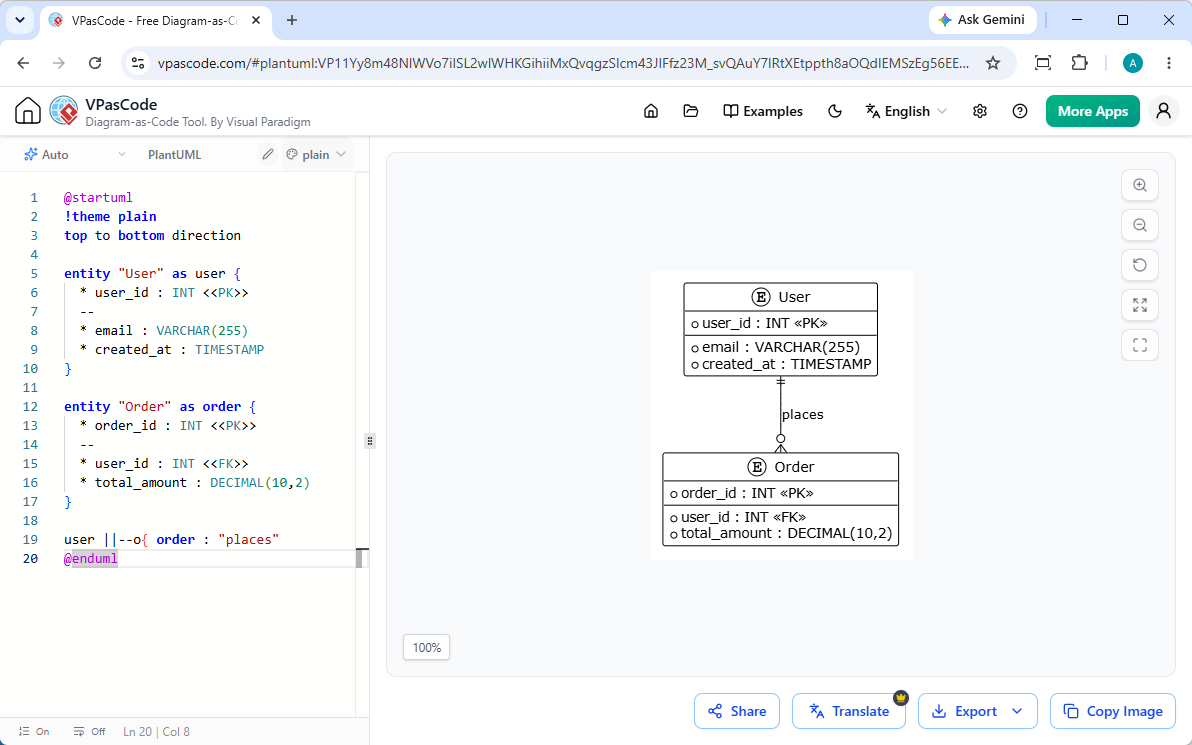Zoom out of the diagram

pos(1140,225)
